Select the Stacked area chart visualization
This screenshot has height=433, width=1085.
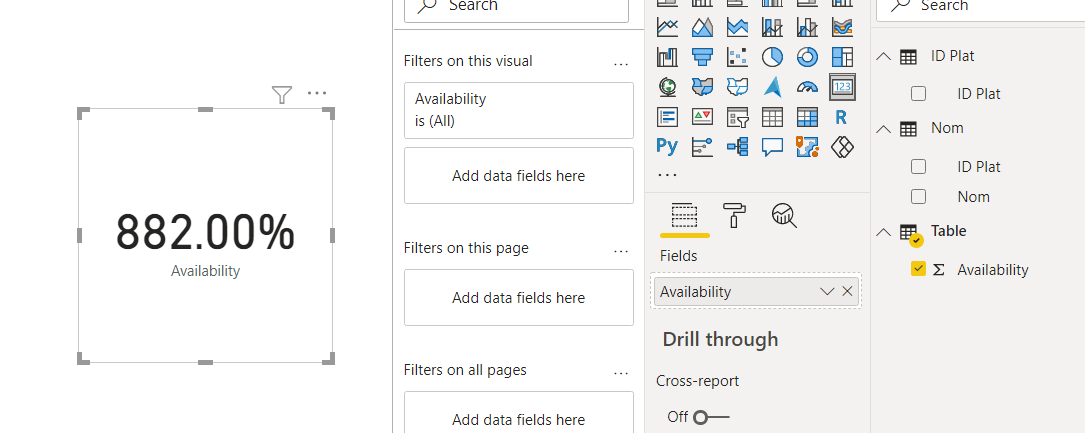(x=738, y=27)
